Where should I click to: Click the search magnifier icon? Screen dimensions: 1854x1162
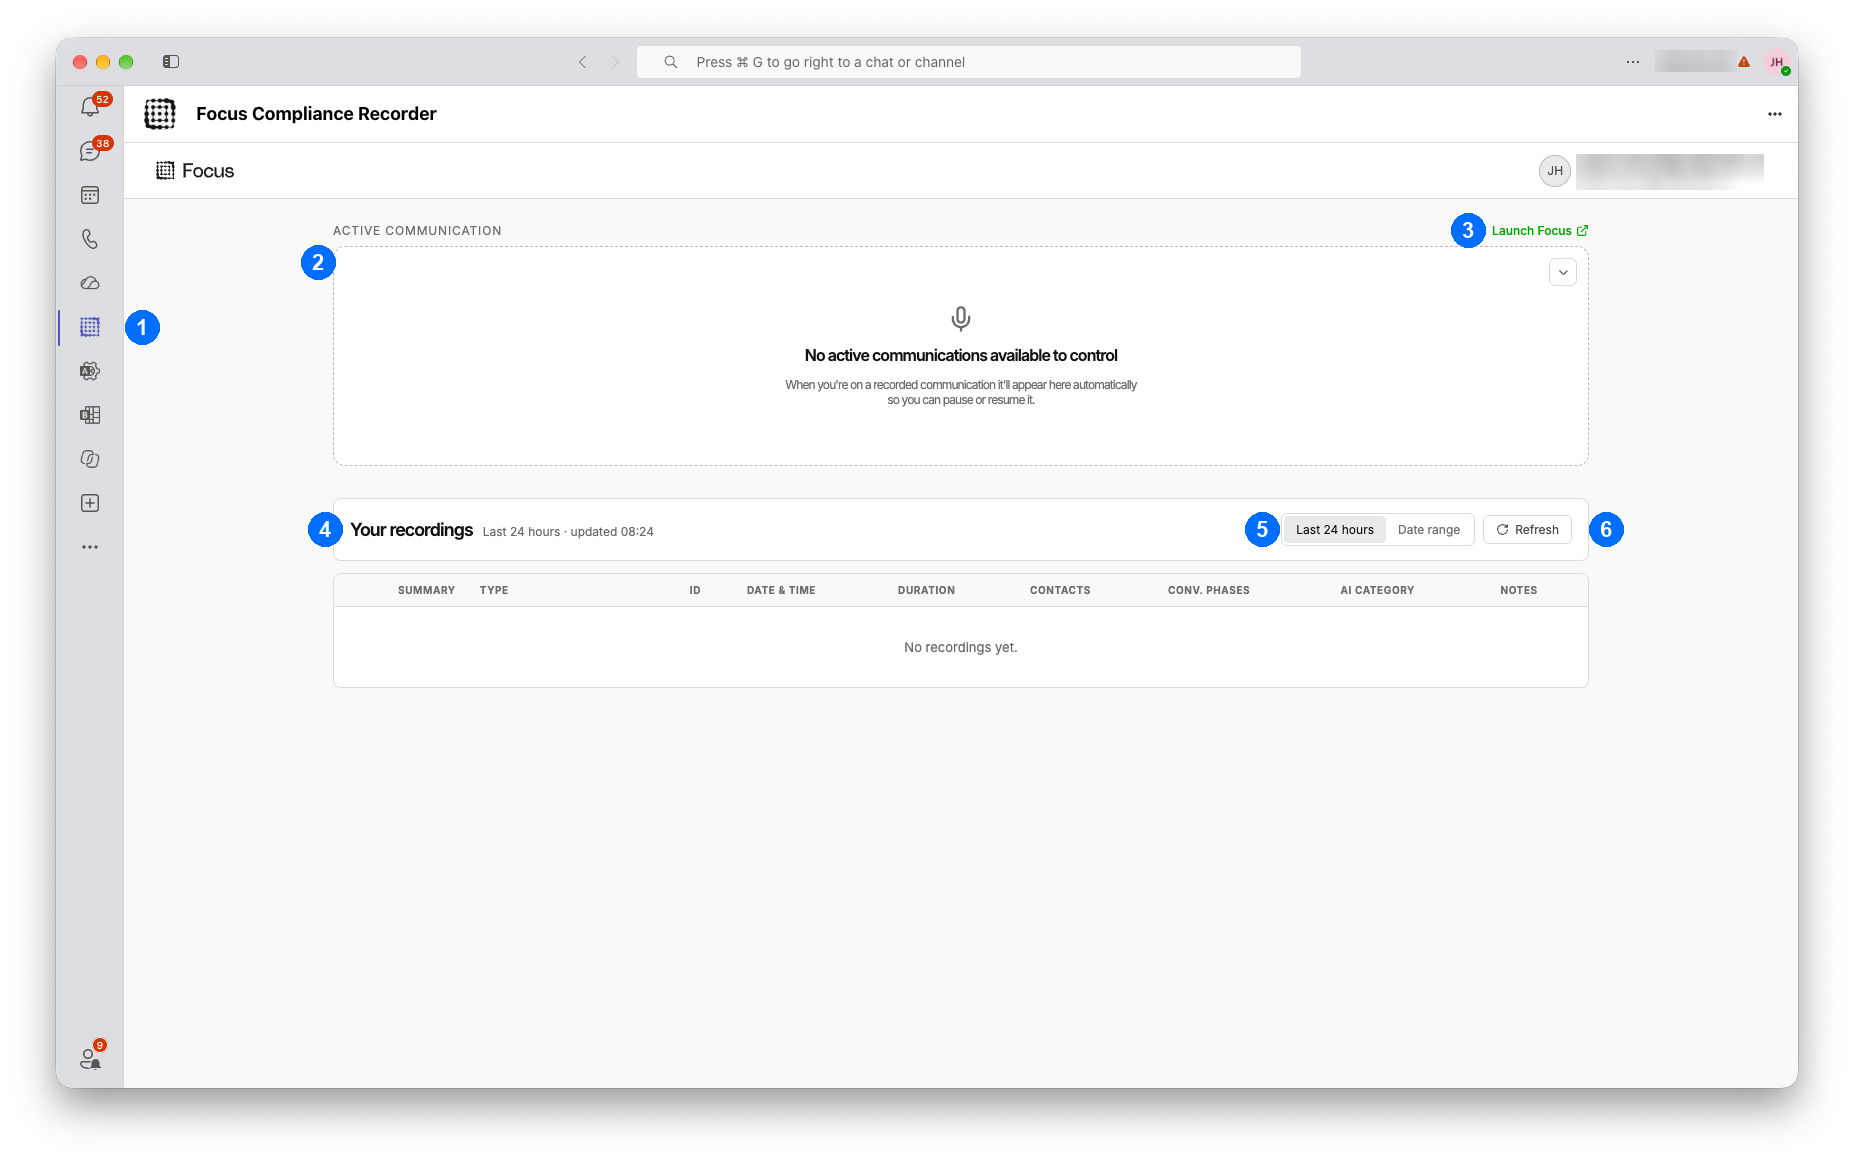click(671, 62)
